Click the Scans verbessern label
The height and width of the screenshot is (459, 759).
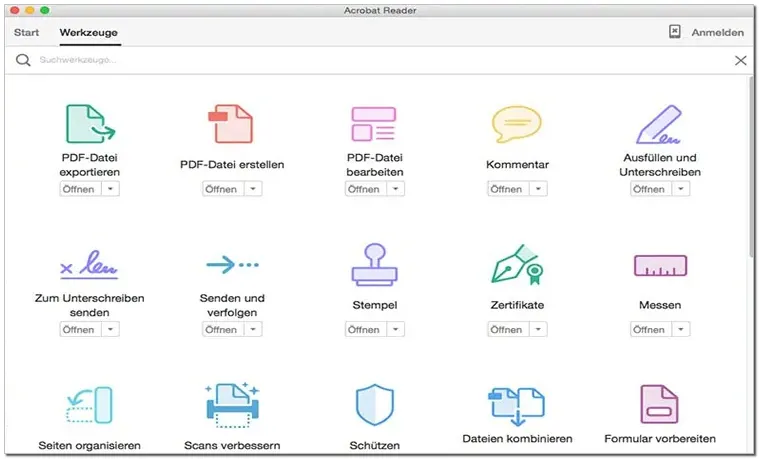tap(232, 445)
